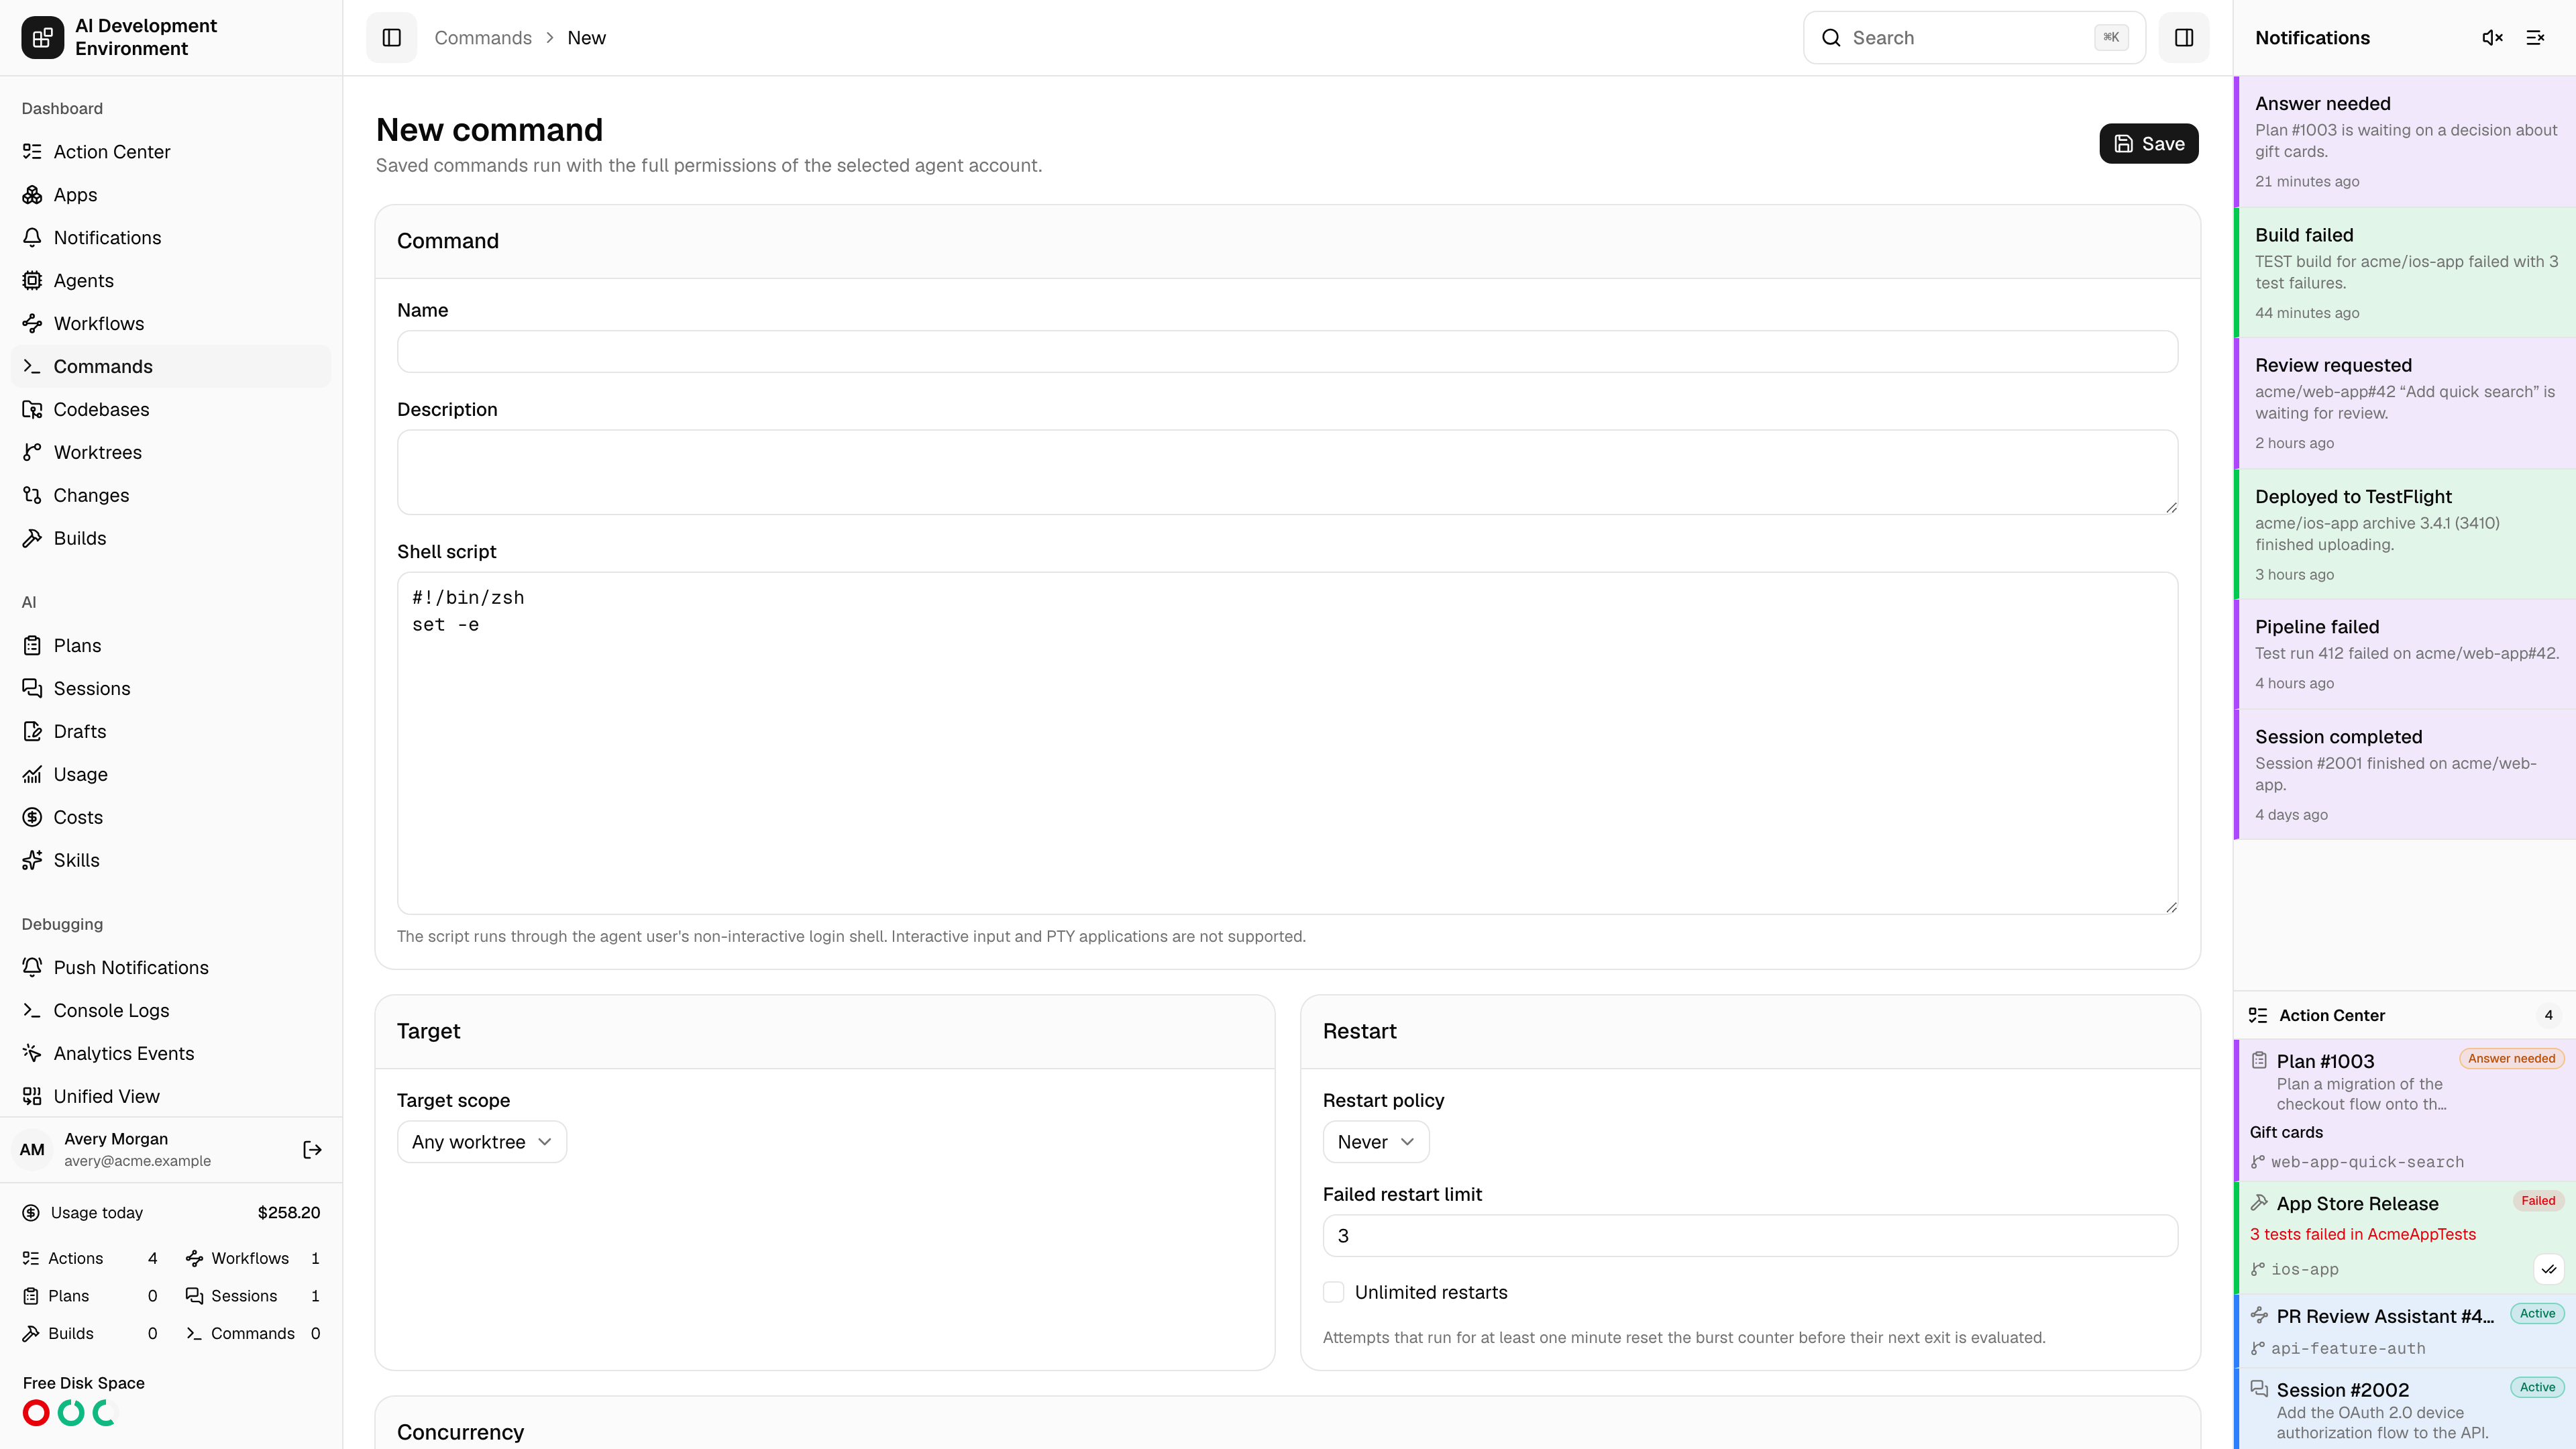Click the PR Review Assistant workflow icon
Viewport: 2576px width, 1449px height.
coord(2259,1315)
